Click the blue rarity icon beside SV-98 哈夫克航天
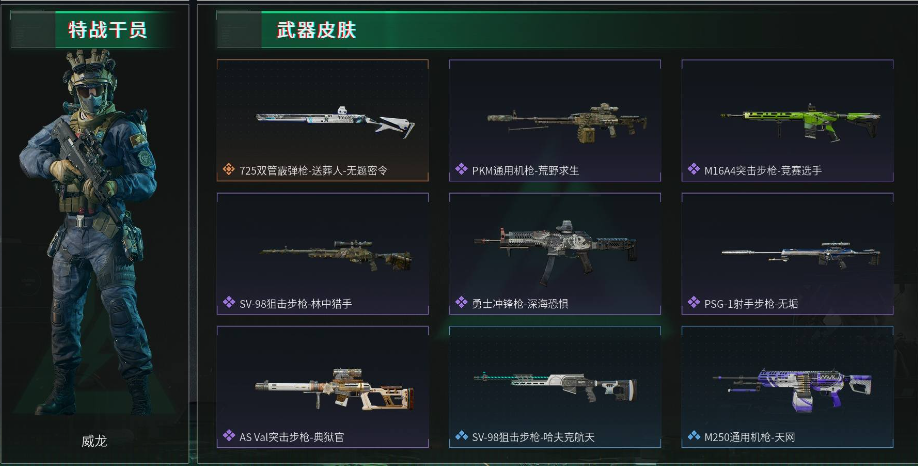The width and height of the screenshot is (918, 466). click(x=461, y=436)
